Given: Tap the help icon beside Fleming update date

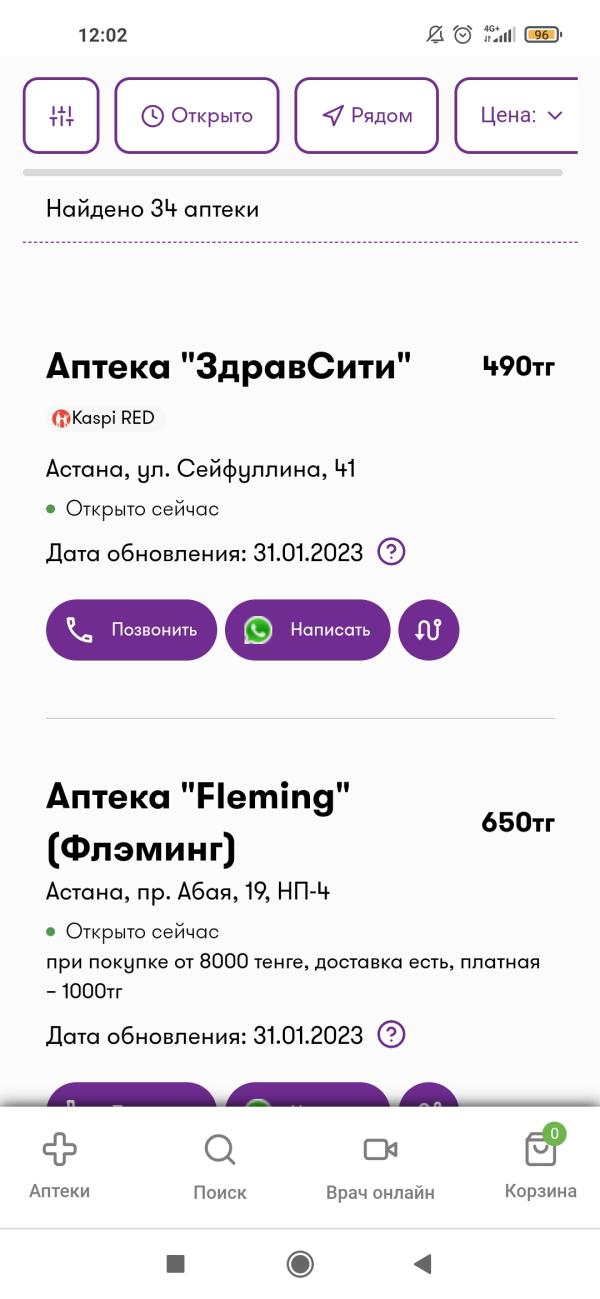Looking at the screenshot, I should (x=392, y=1034).
